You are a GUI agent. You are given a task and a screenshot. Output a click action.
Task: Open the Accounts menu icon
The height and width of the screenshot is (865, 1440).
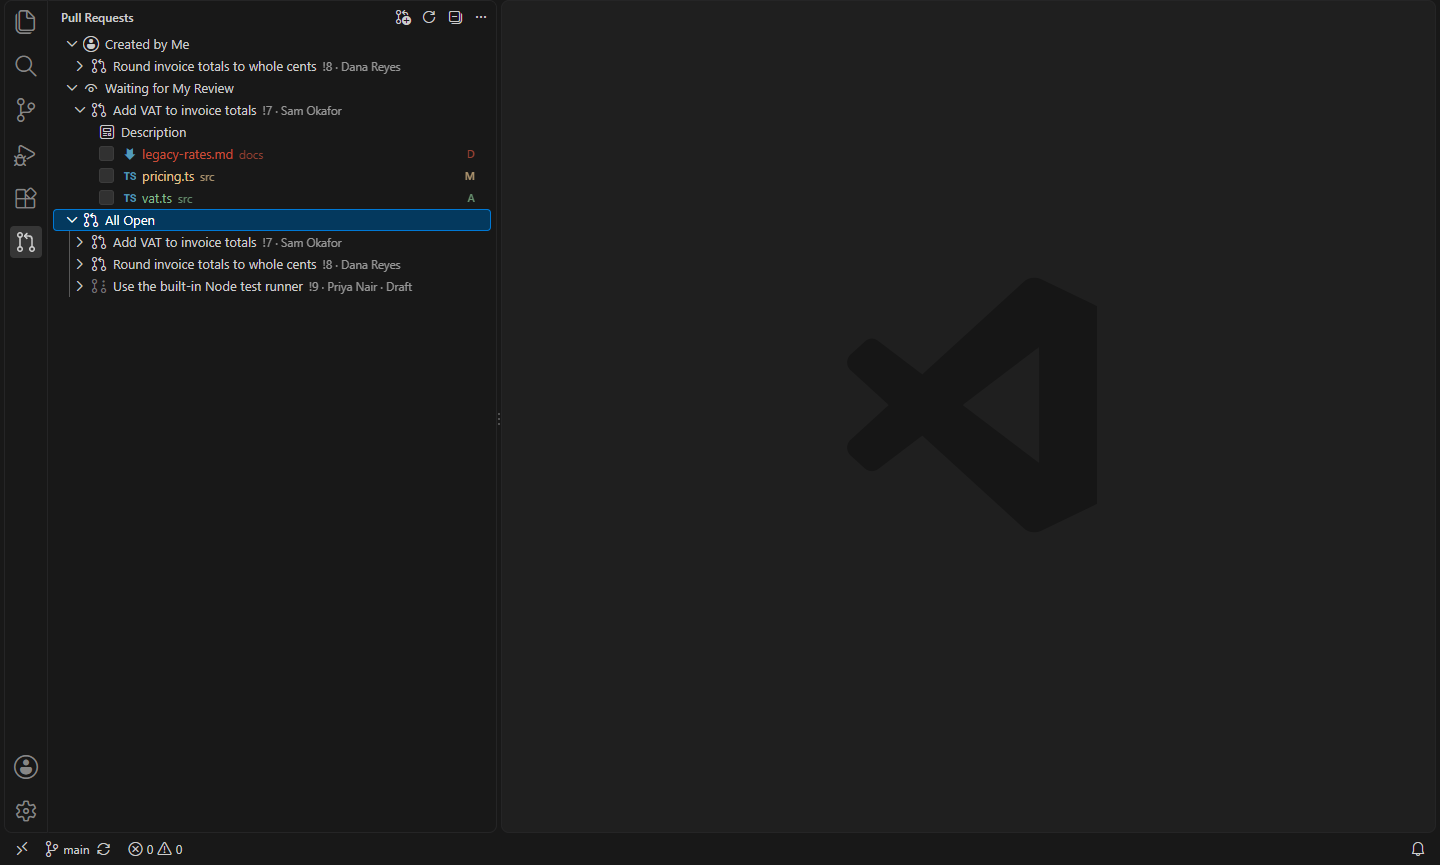(x=26, y=767)
